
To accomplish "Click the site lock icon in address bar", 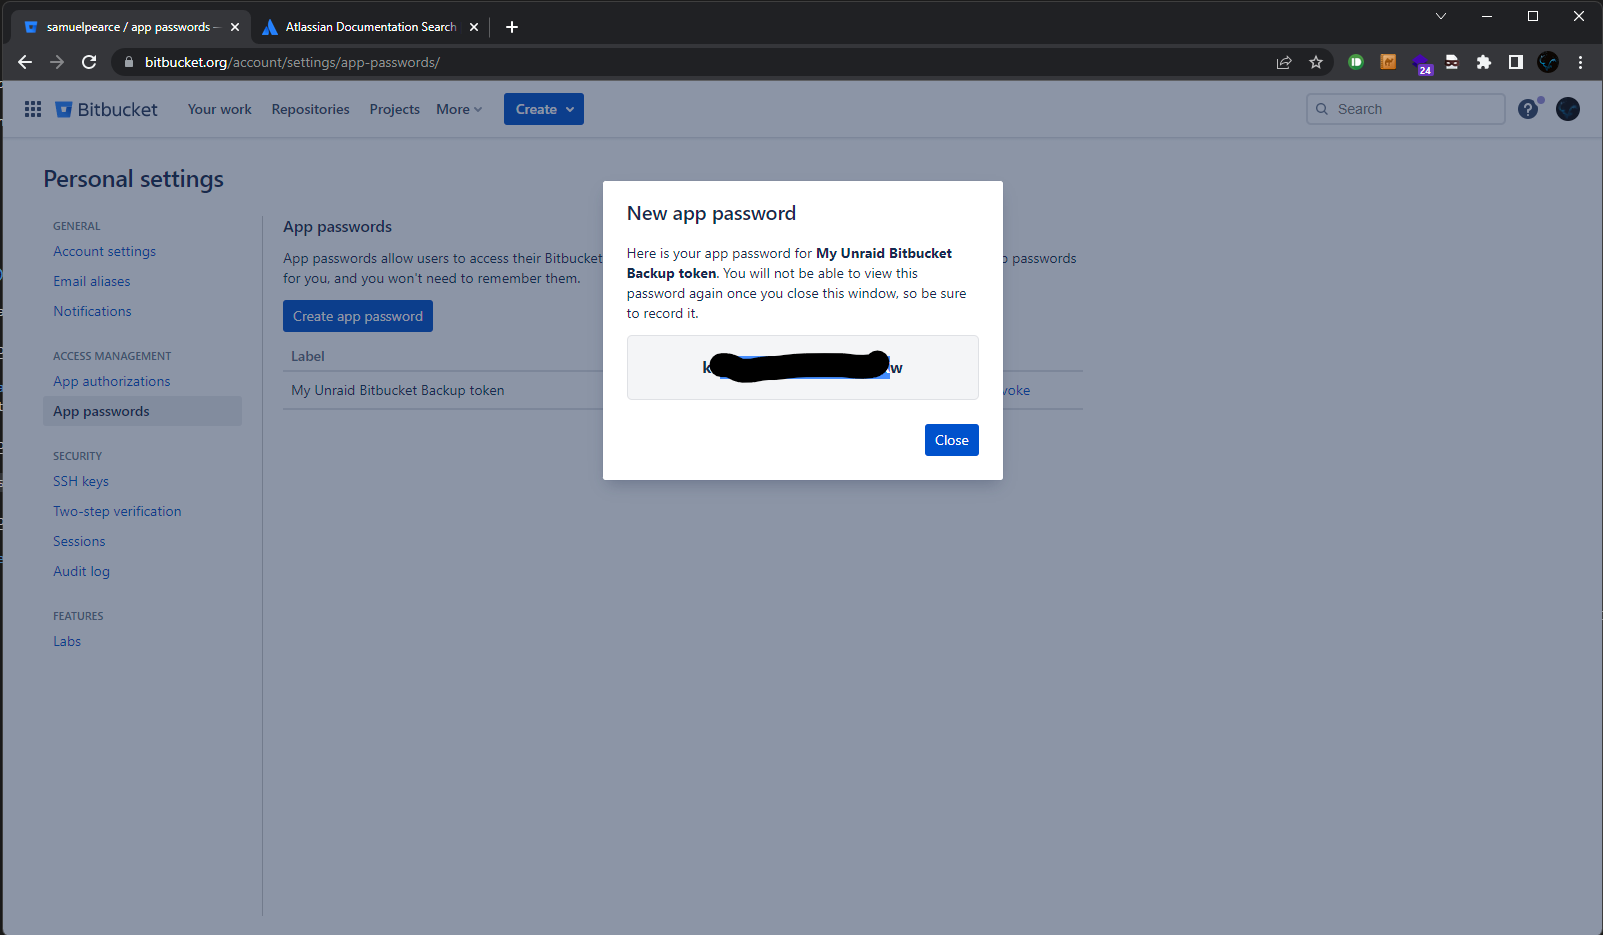I will pos(129,62).
